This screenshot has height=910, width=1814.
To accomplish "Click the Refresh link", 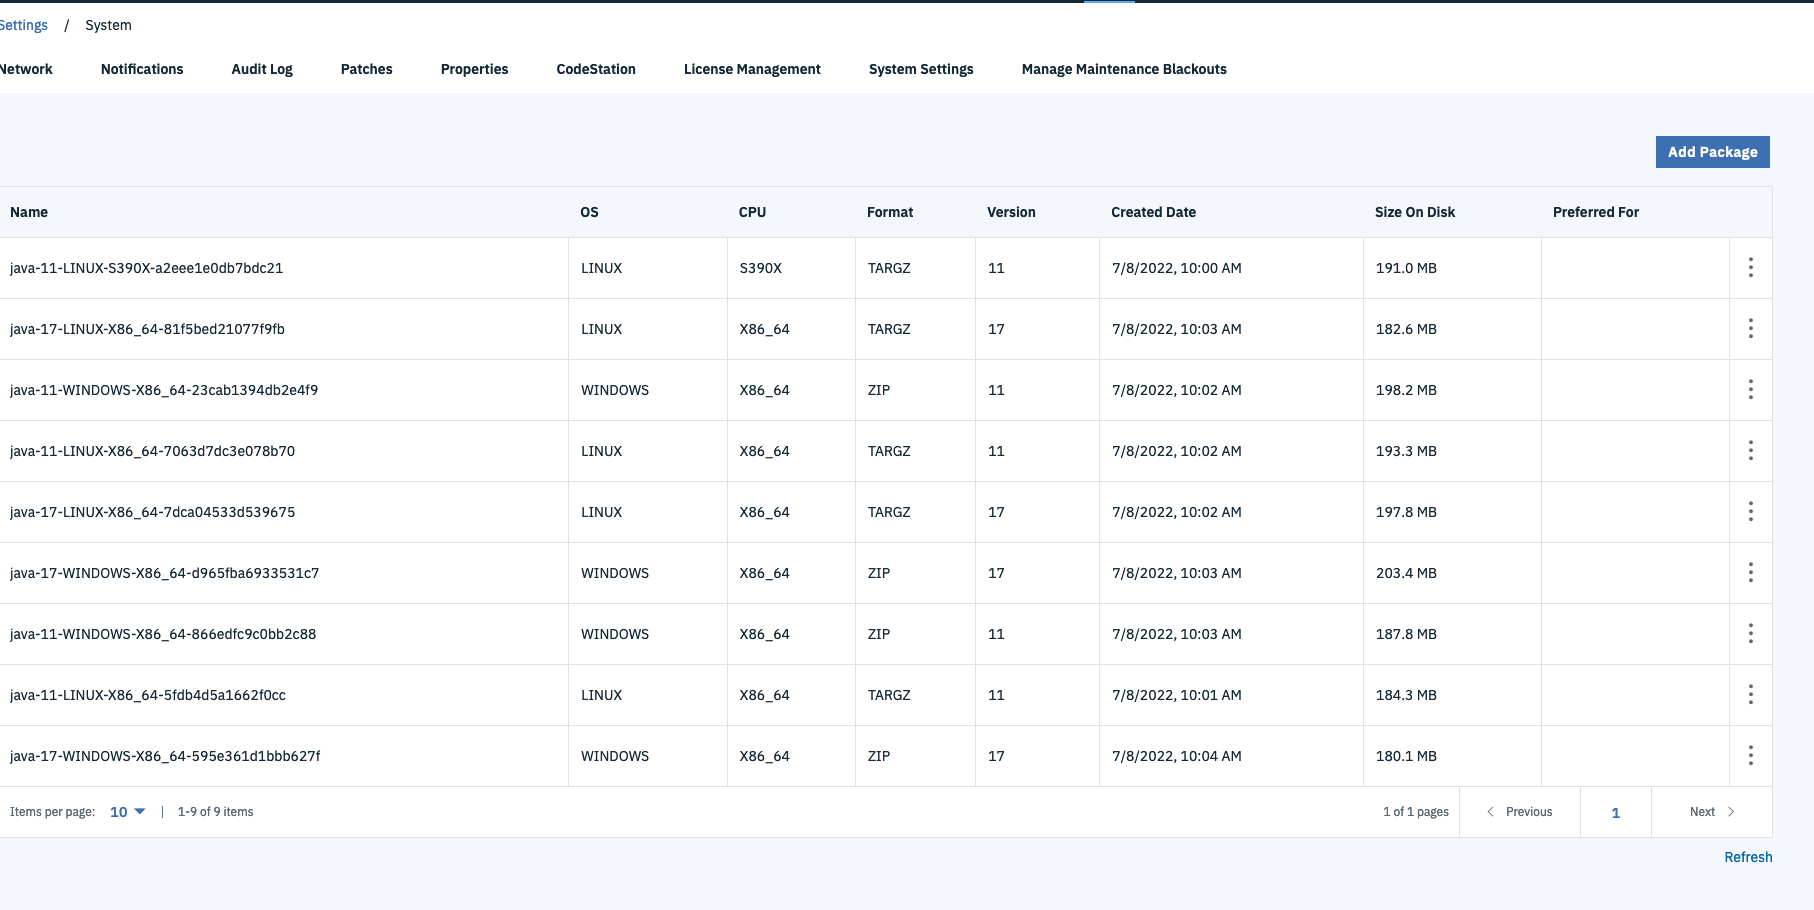I will pyautogui.click(x=1748, y=857).
